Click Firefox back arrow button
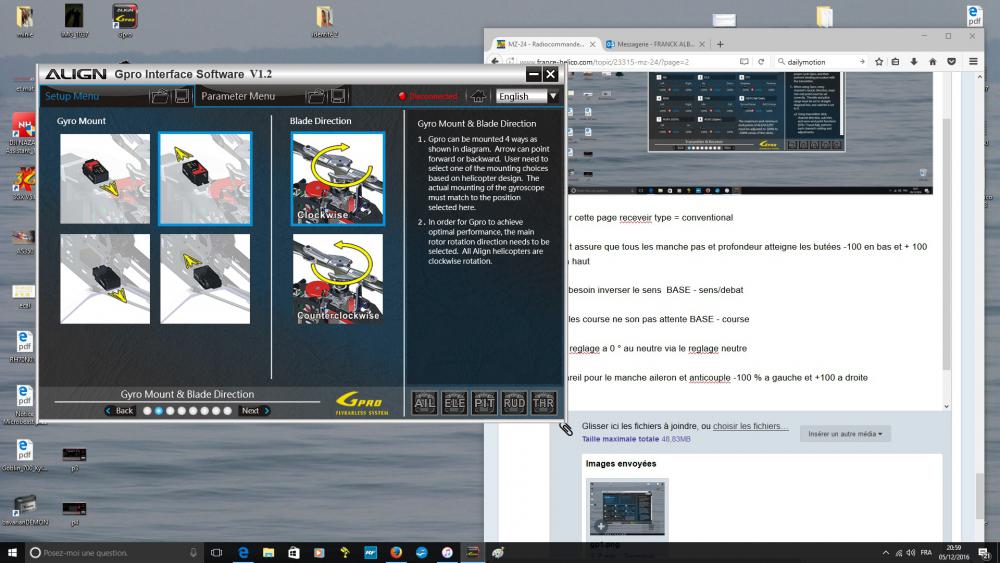The image size is (1000, 563). (x=495, y=61)
